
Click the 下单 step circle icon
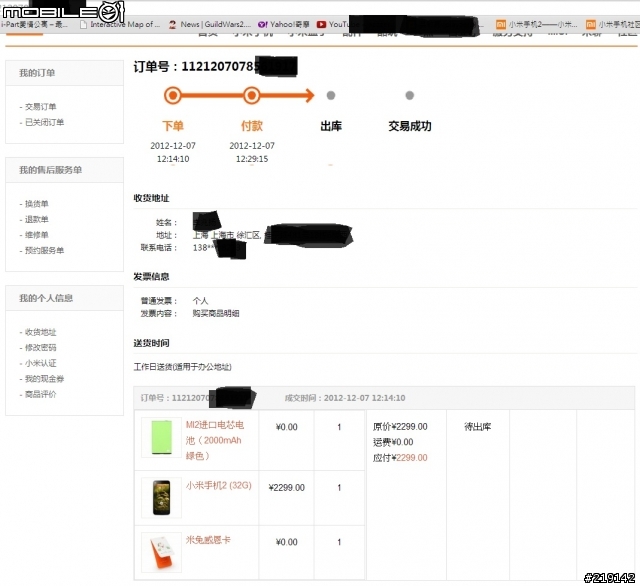(x=173, y=95)
